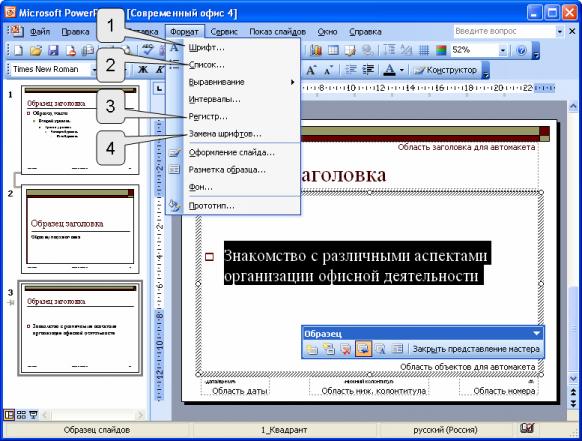The height and width of the screenshot is (441, 582).
Task: Open the Правка menu
Action: pos(75,32)
